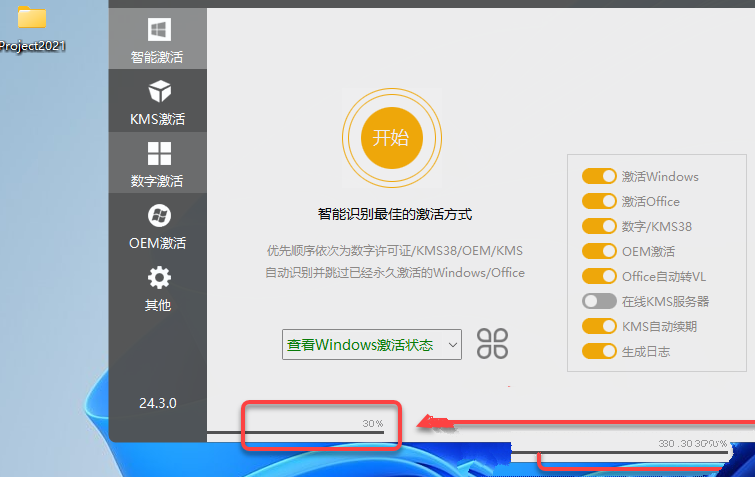
Task: Toggle the Office自动转VL switch
Action: 599,276
